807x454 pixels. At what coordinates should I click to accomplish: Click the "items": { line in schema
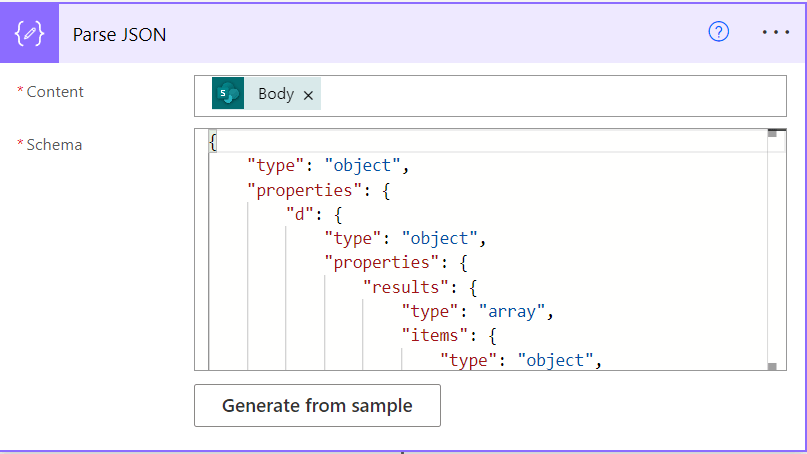pos(449,336)
